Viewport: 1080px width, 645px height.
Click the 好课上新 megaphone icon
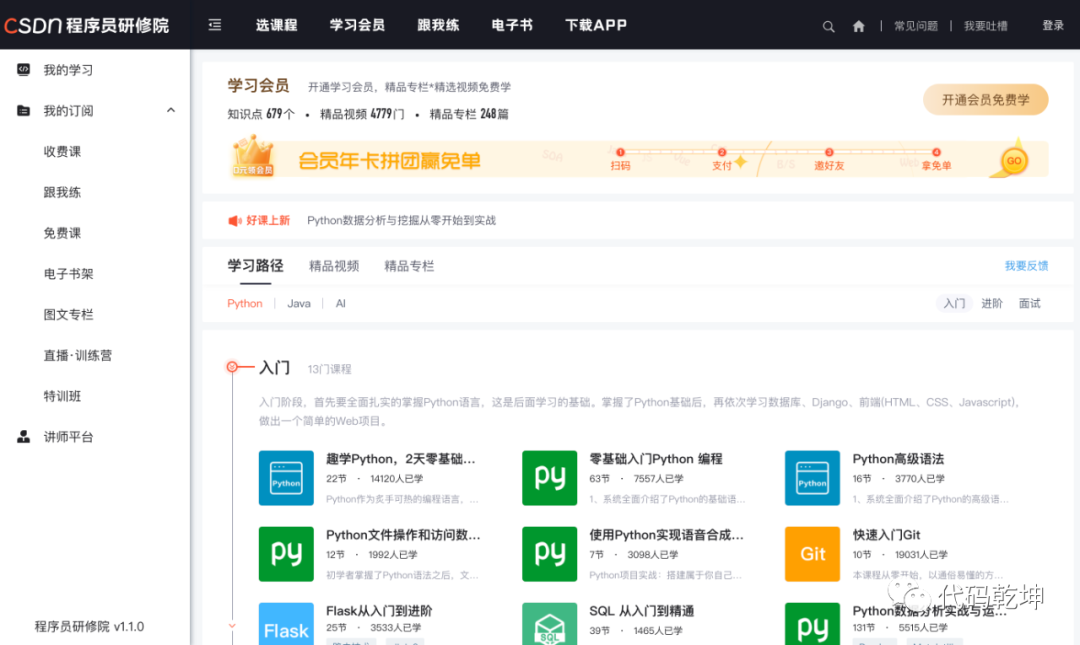coord(235,221)
